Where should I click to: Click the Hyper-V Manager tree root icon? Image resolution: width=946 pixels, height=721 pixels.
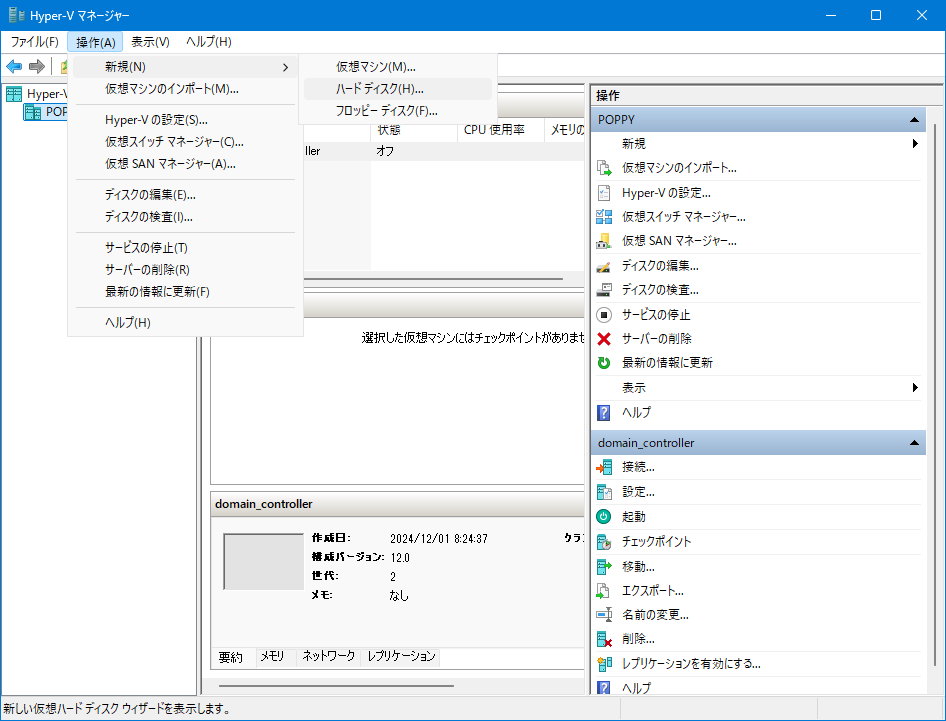14,94
